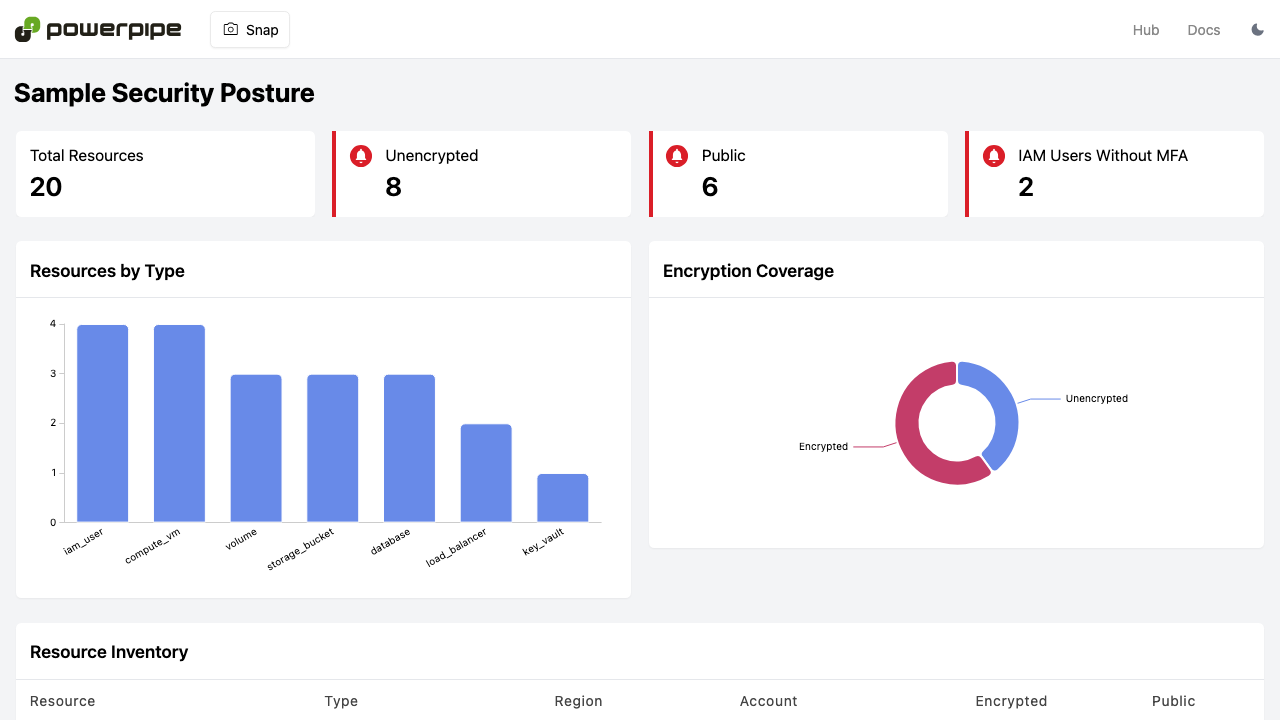This screenshot has height=720, width=1280.
Task: Click the Region column header
Action: (579, 701)
